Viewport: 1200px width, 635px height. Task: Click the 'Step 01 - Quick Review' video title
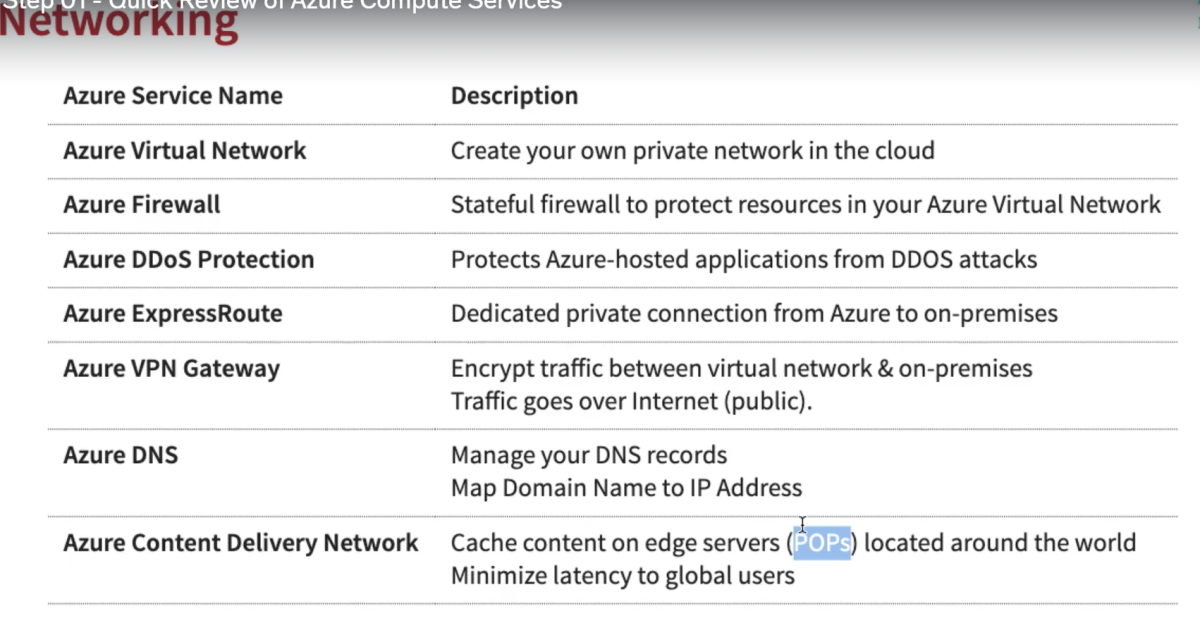pyautogui.click(x=282, y=5)
